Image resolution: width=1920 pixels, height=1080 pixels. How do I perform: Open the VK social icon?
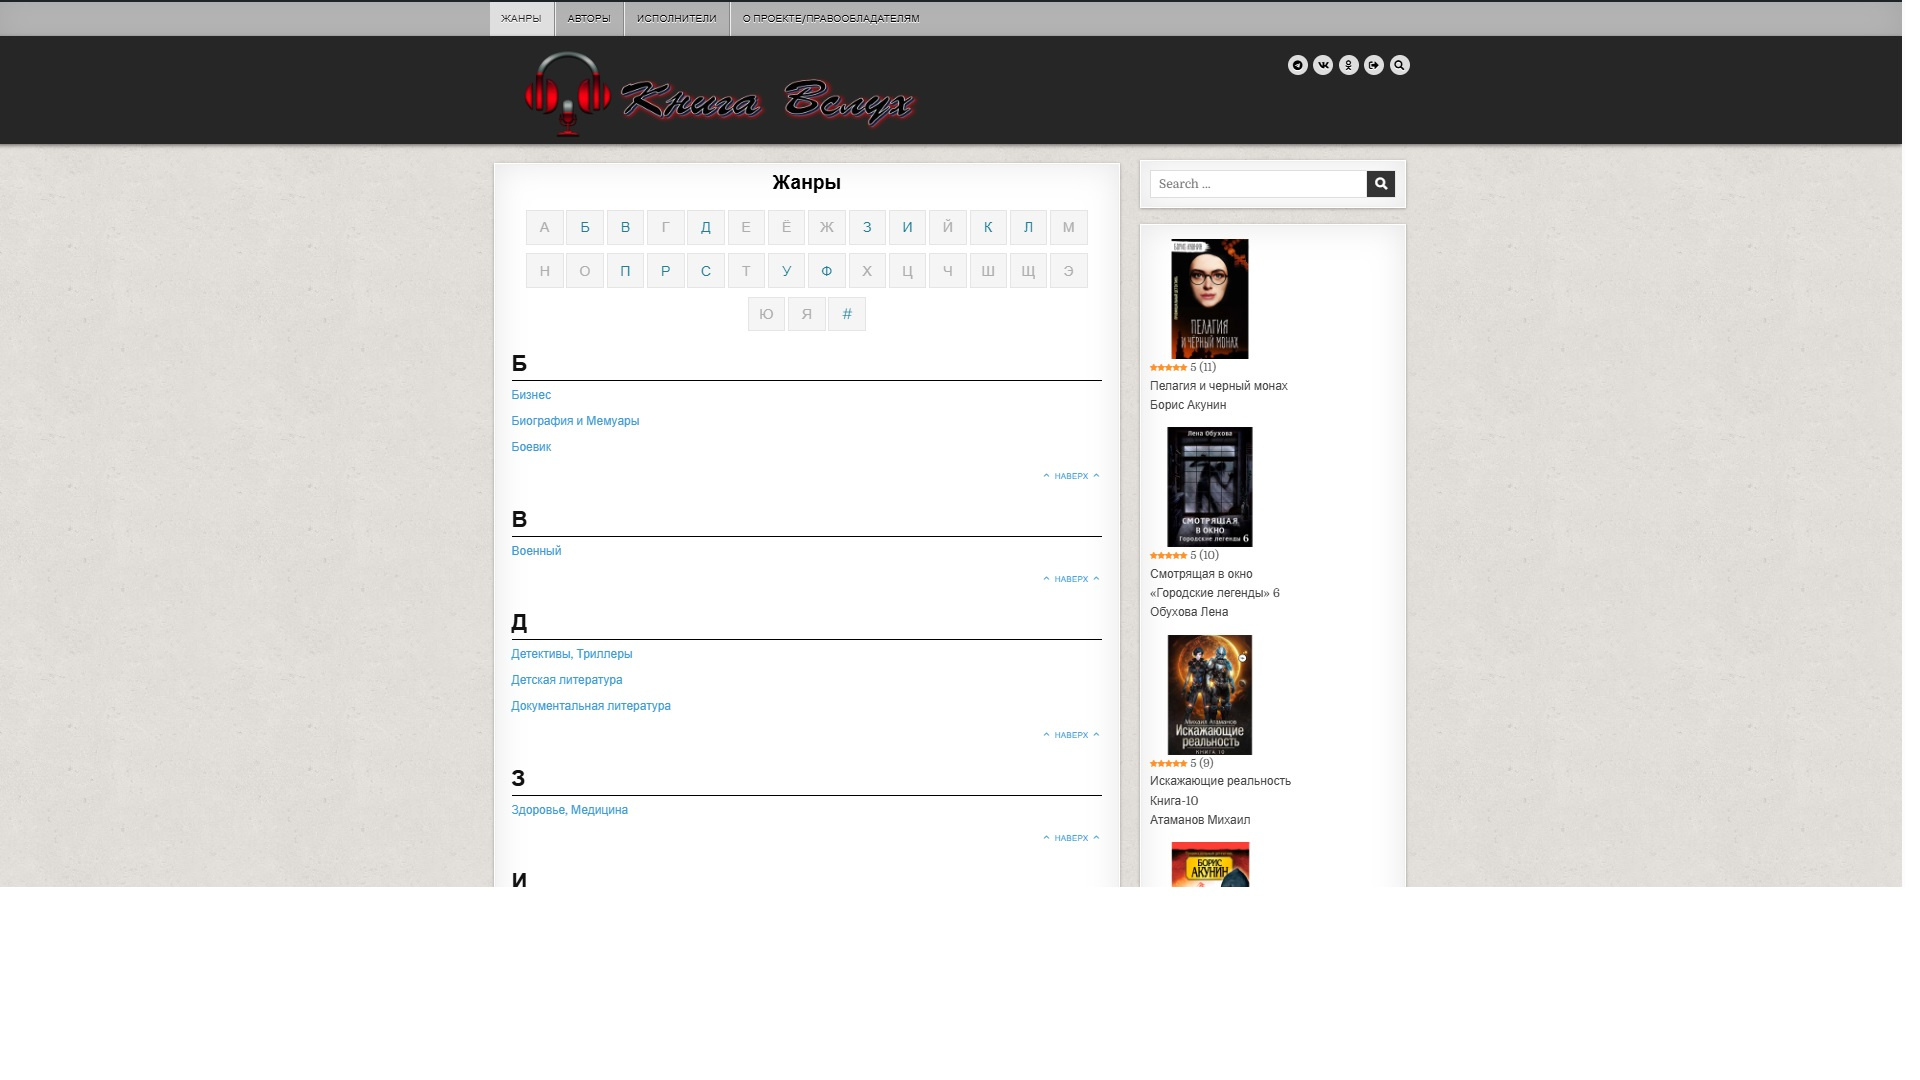1323,65
